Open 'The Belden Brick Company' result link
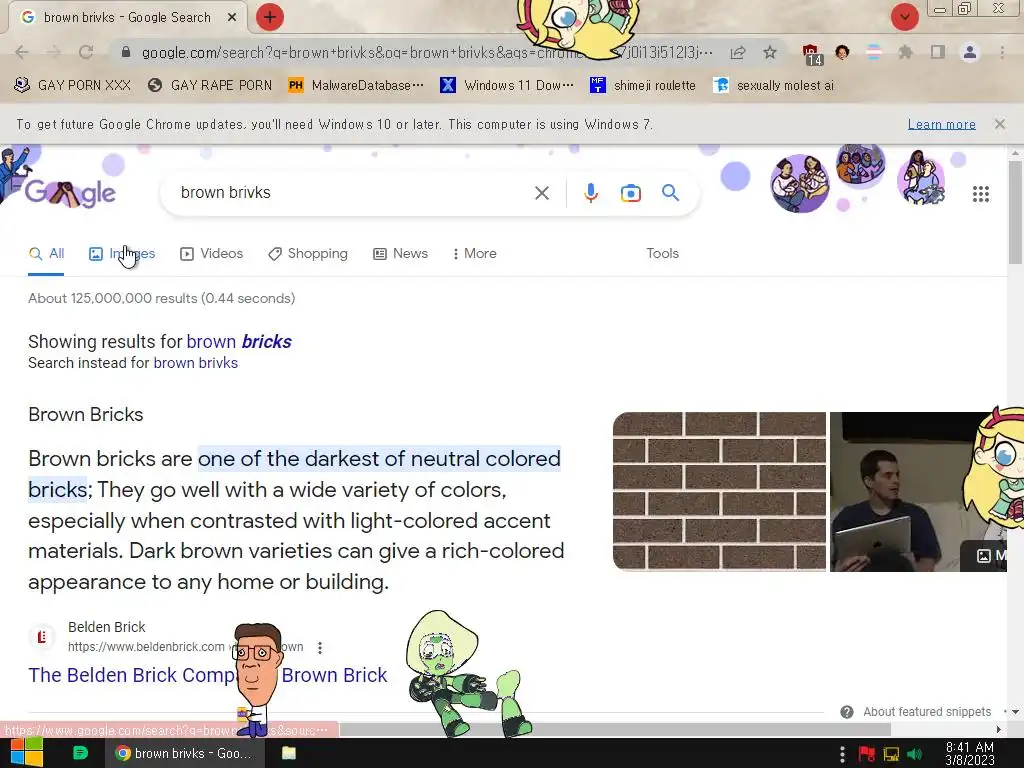1024x768 pixels. 208,675
